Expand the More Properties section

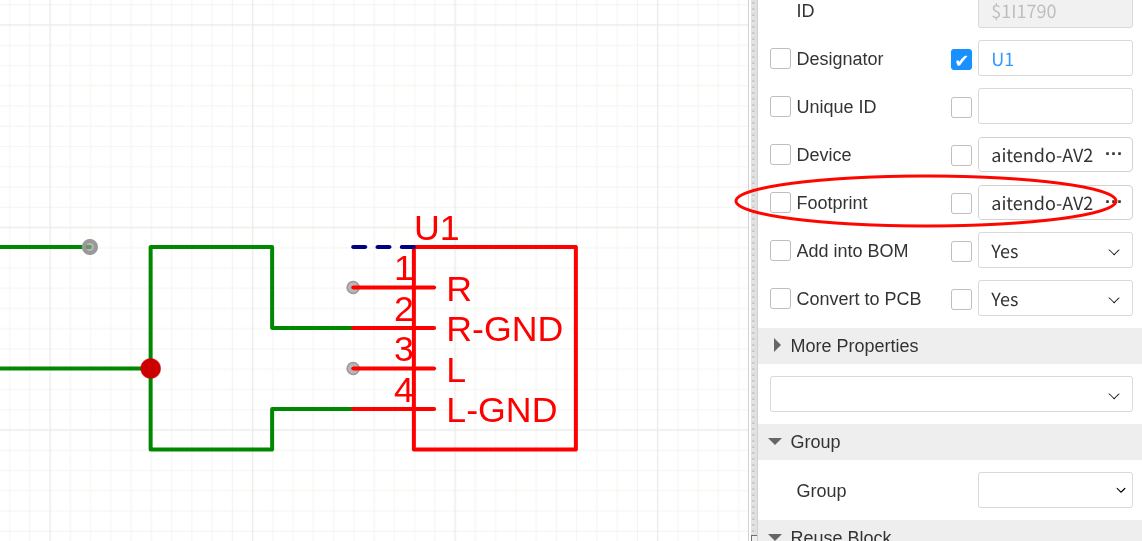pyautogui.click(x=950, y=346)
